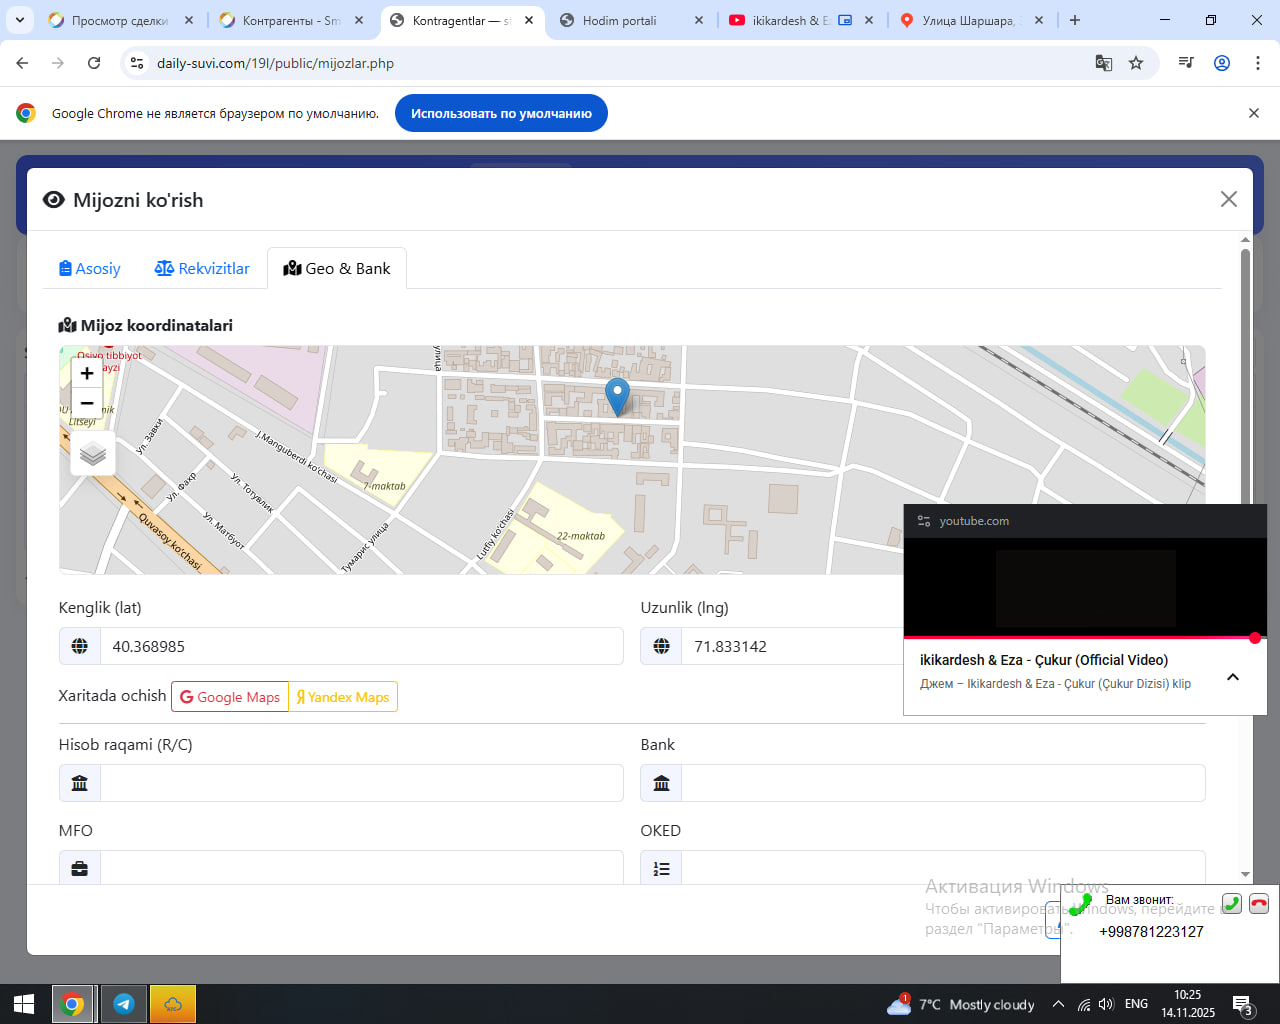Accept the incoming call with green phone
Image resolution: width=1280 pixels, height=1024 pixels.
coord(1232,903)
